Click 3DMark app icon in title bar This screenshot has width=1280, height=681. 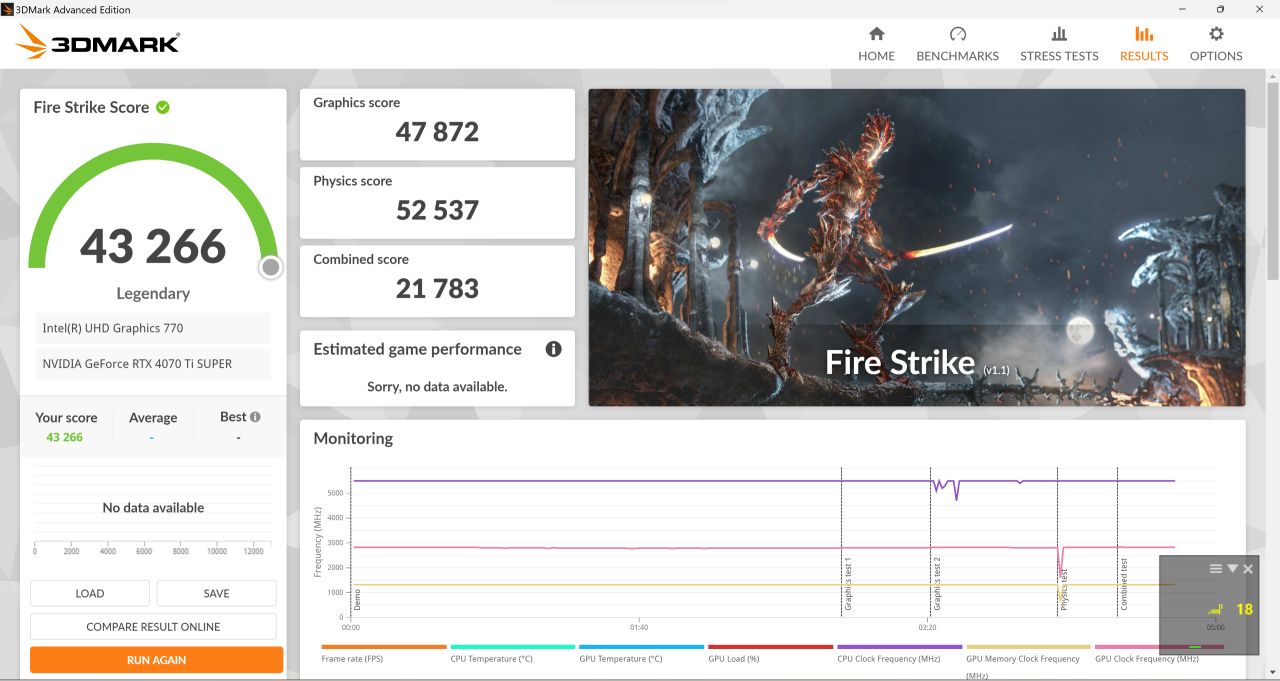point(8,9)
